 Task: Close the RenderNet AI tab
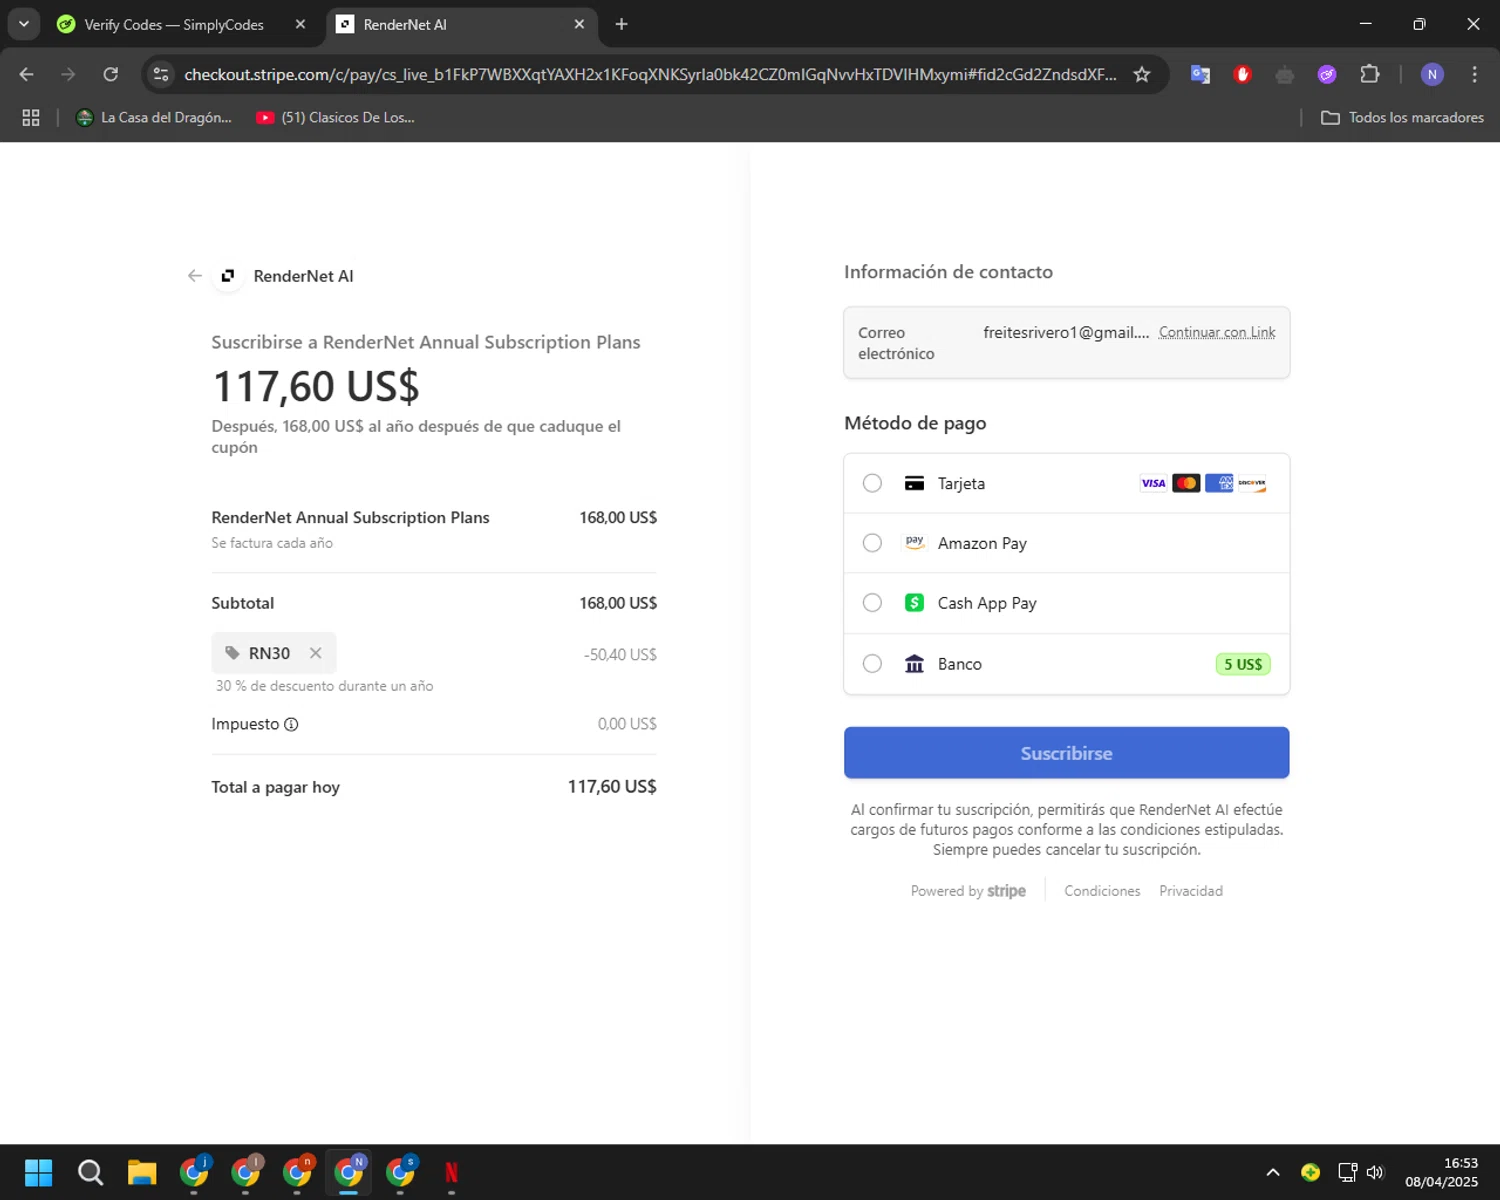[x=579, y=24]
